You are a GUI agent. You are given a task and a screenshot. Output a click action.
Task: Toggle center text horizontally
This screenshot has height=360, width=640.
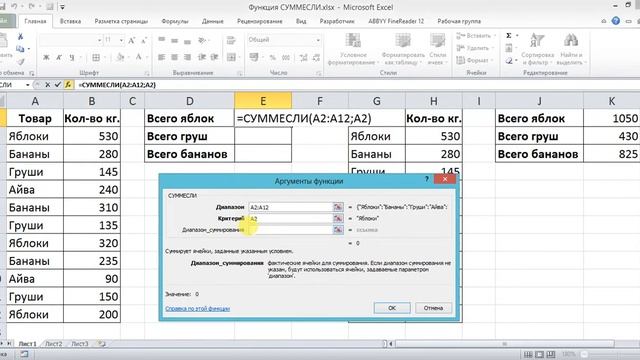coord(174,58)
